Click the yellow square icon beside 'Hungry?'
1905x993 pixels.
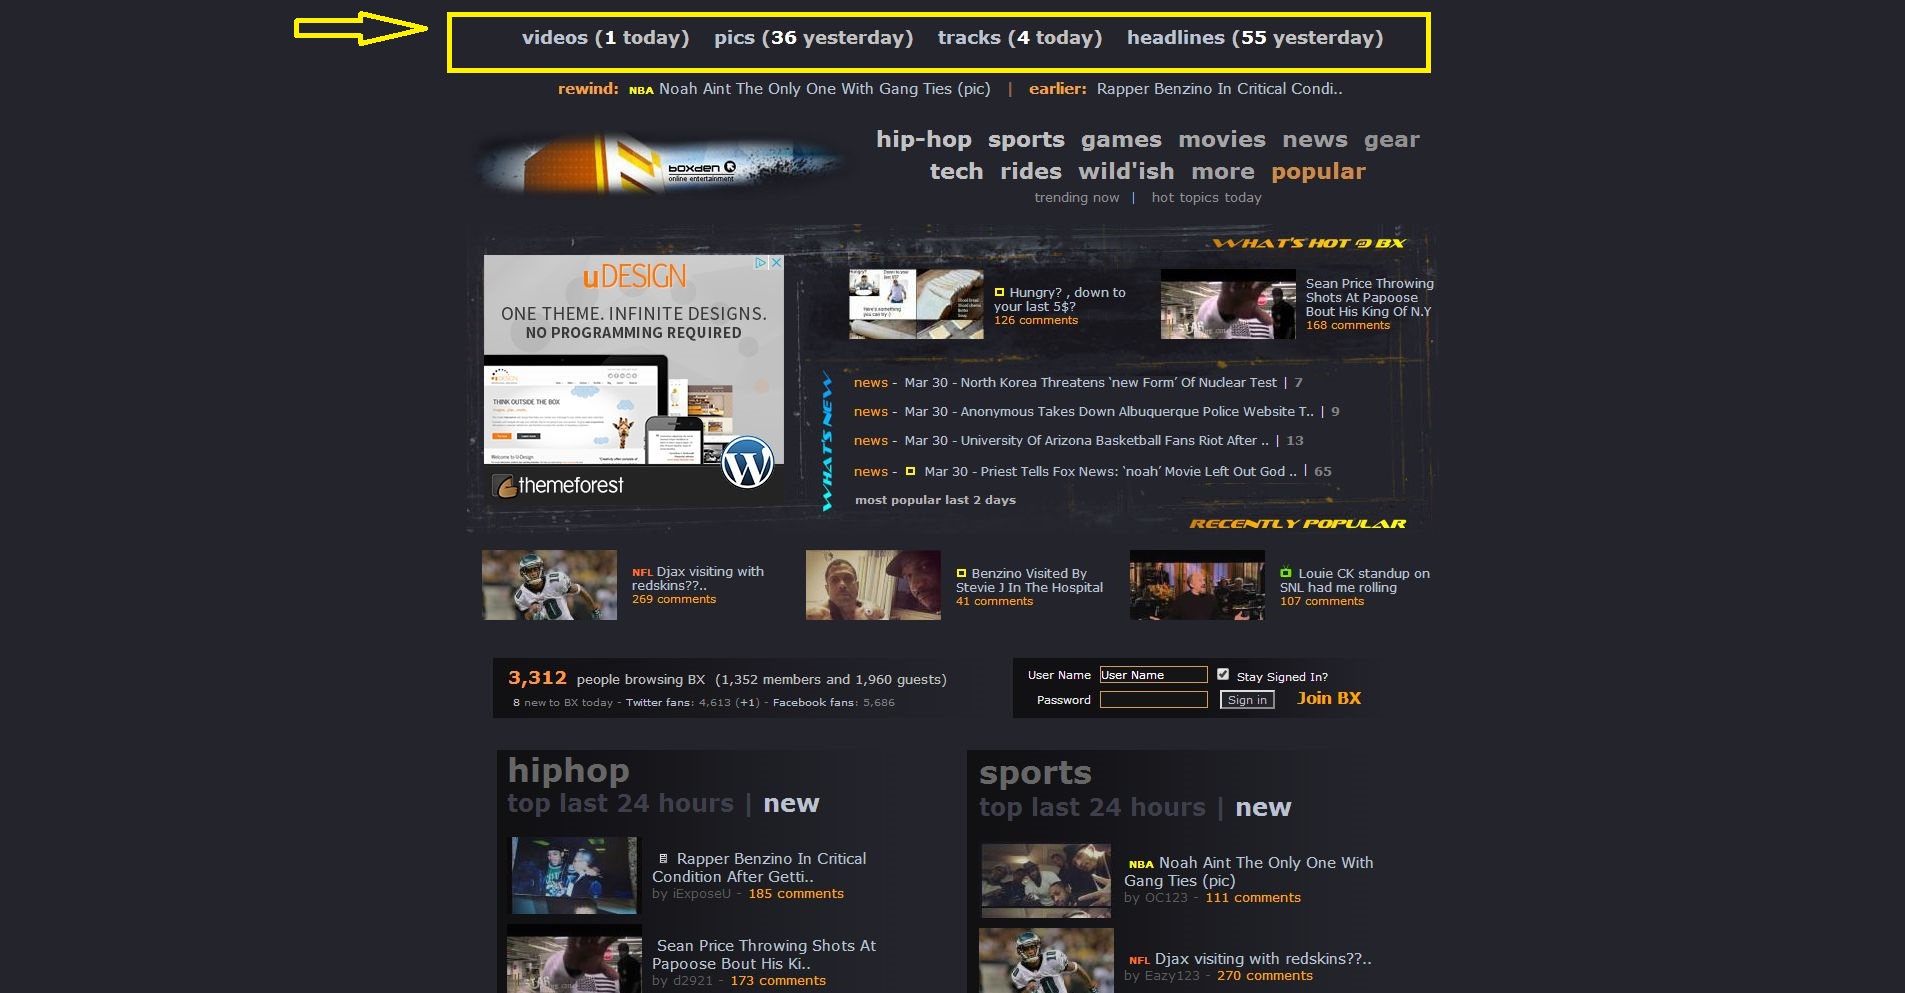(999, 292)
